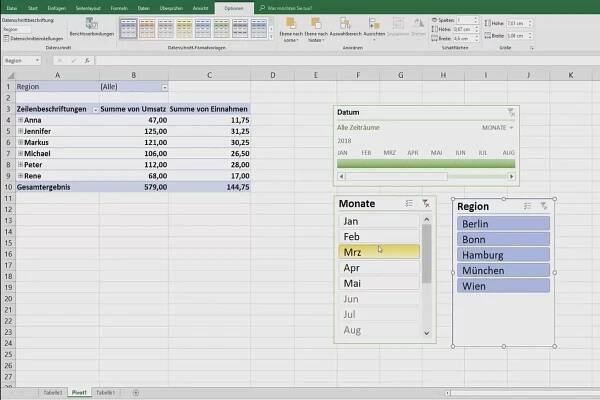This screenshot has height=400, width=600.
Task: Clear filter on Monate slicer
Action: click(x=425, y=203)
